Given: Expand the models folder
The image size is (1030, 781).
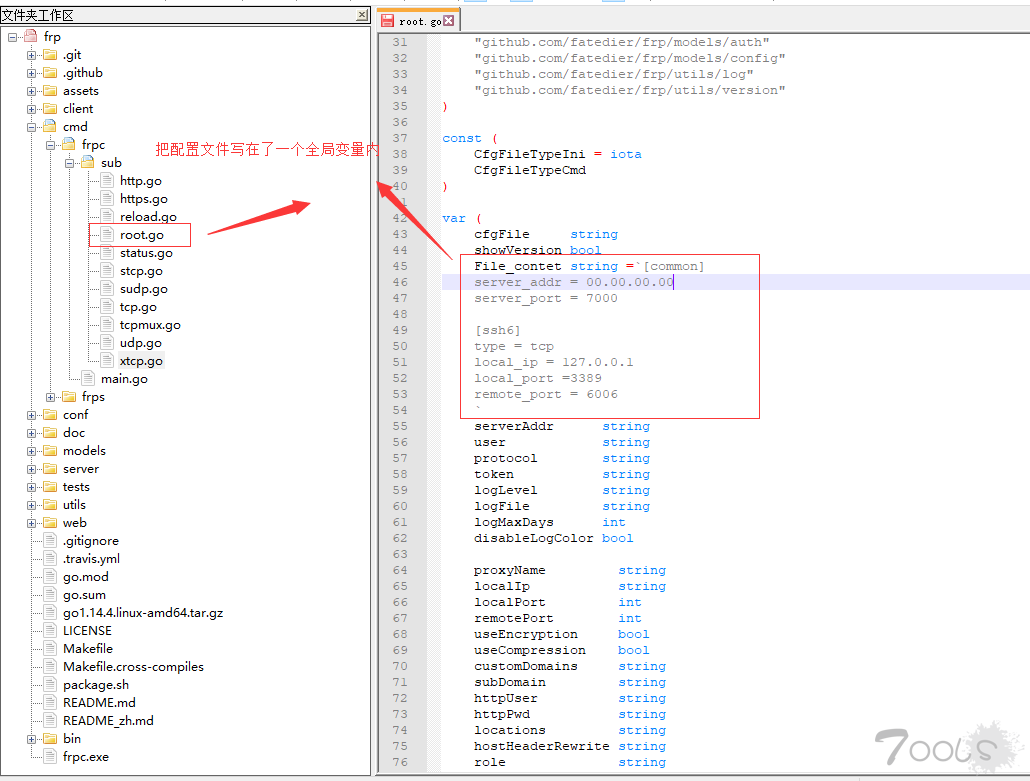Looking at the screenshot, I should pos(32,451).
